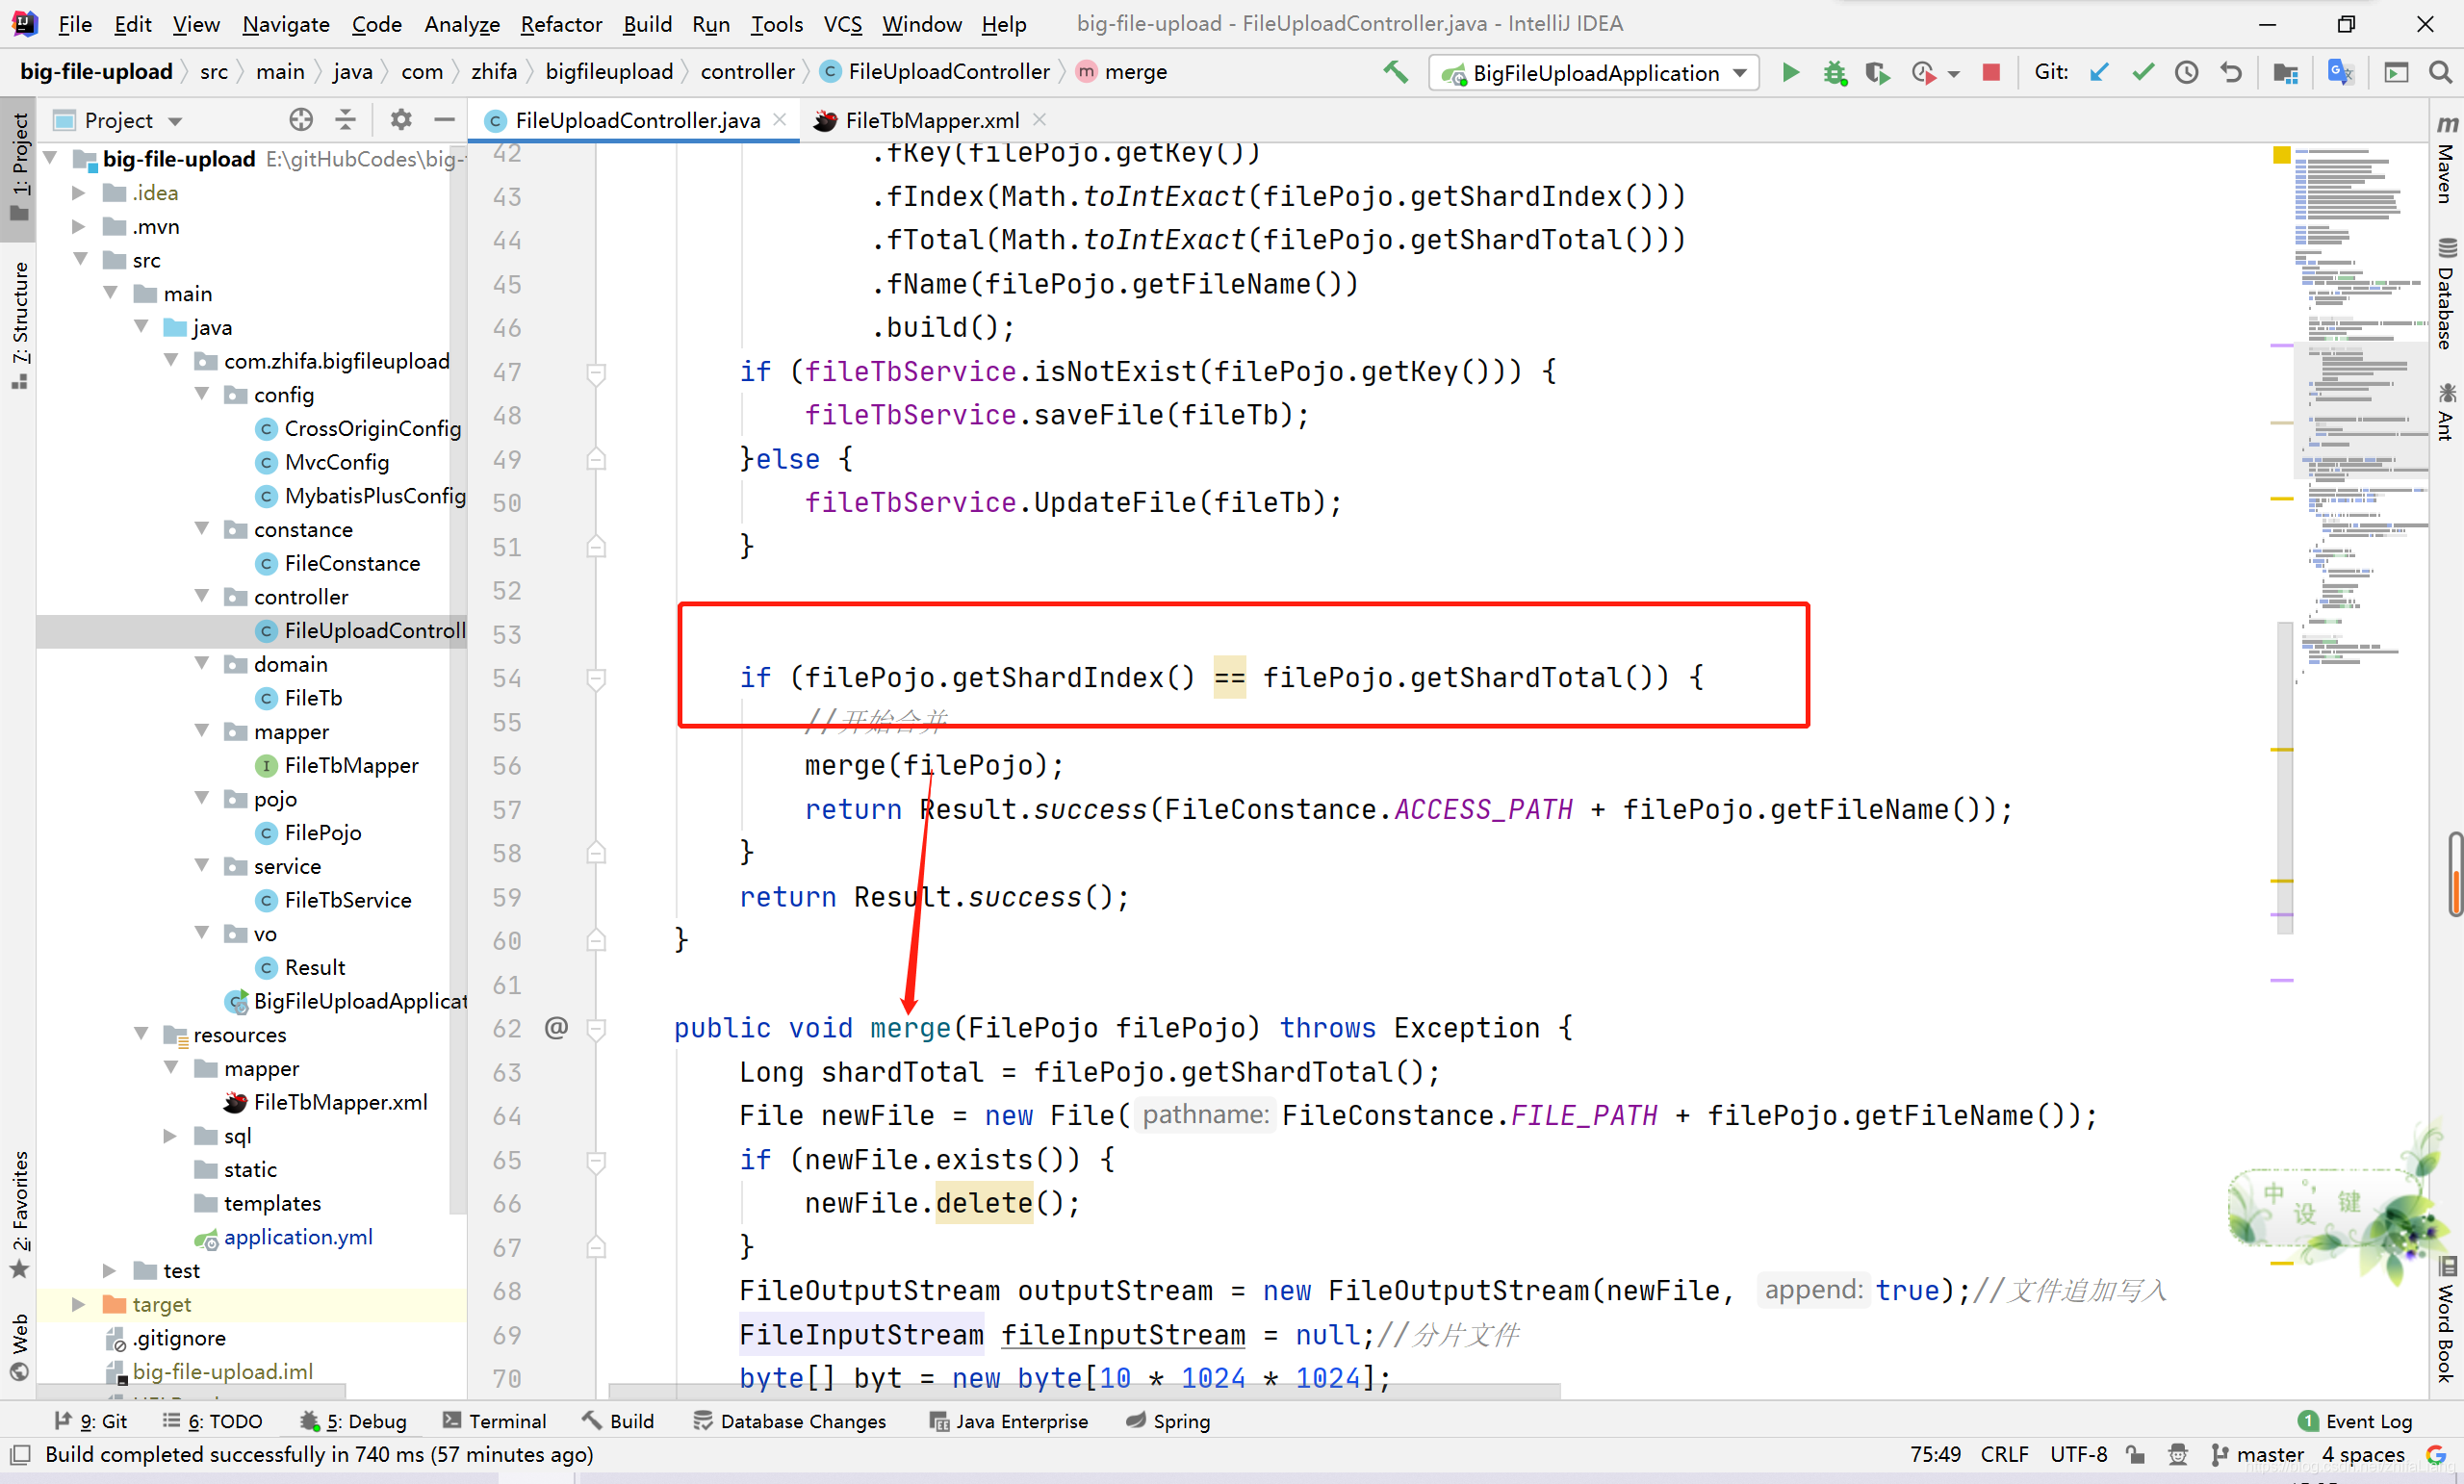2464x1484 pixels.
Task: Toggle the fold marker at line 62
Action: pos(596,1028)
